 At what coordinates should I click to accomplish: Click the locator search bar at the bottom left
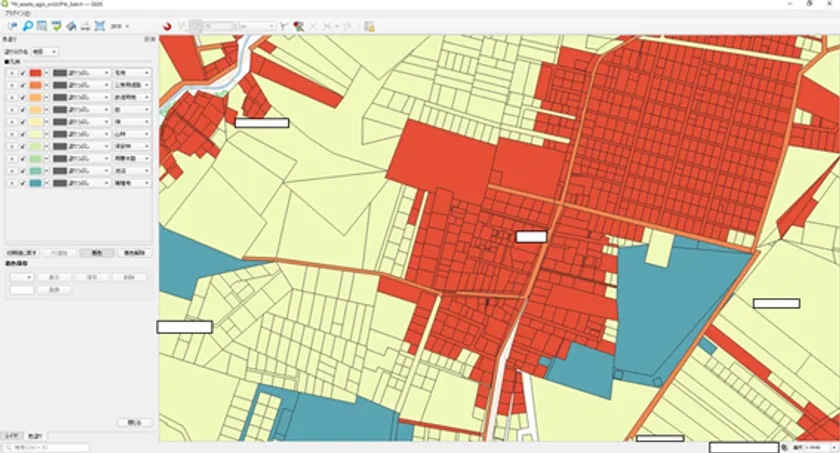[x=46, y=447]
